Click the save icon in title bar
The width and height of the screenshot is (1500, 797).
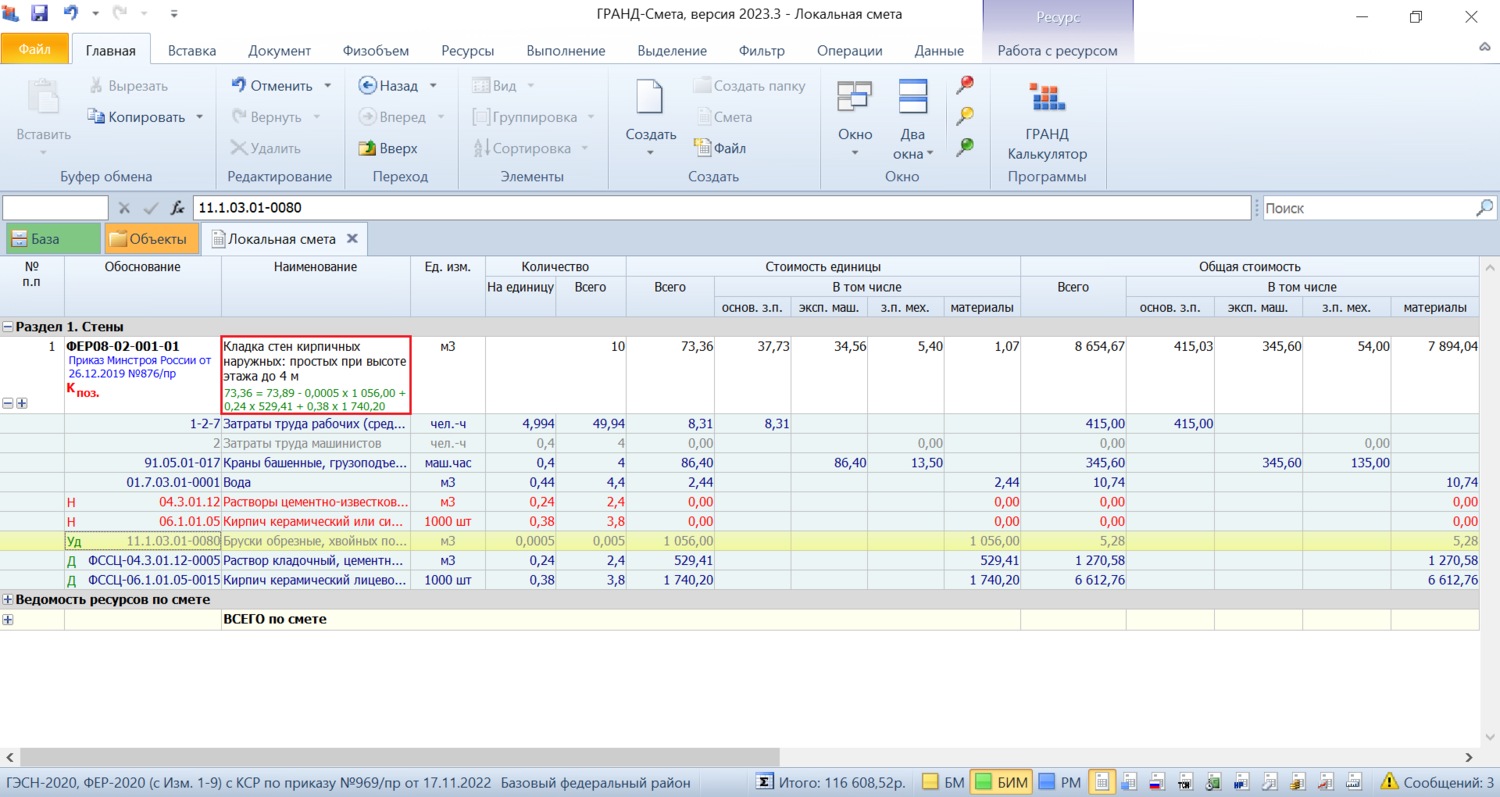coord(39,14)
